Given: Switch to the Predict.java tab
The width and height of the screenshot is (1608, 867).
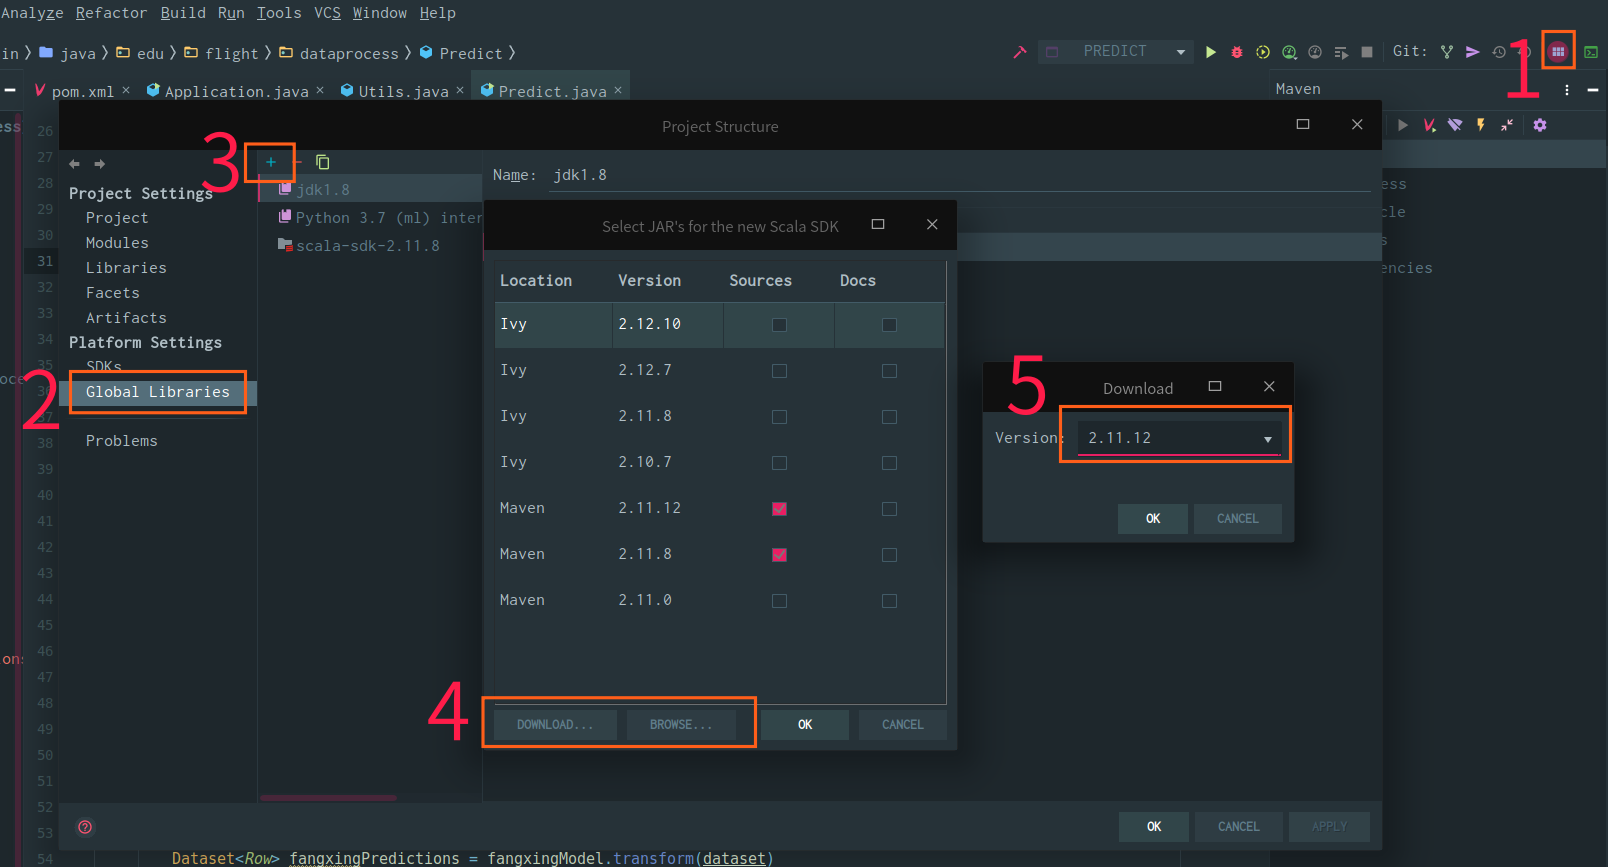Looking at the screenshot, I should coord(552,91).
